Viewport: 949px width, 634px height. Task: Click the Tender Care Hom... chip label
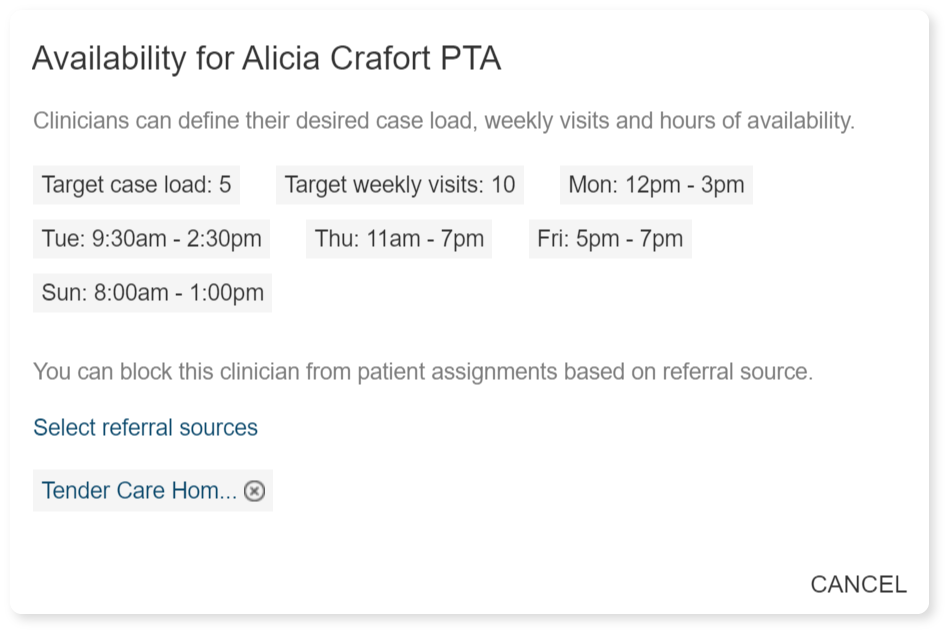[139, 491]
